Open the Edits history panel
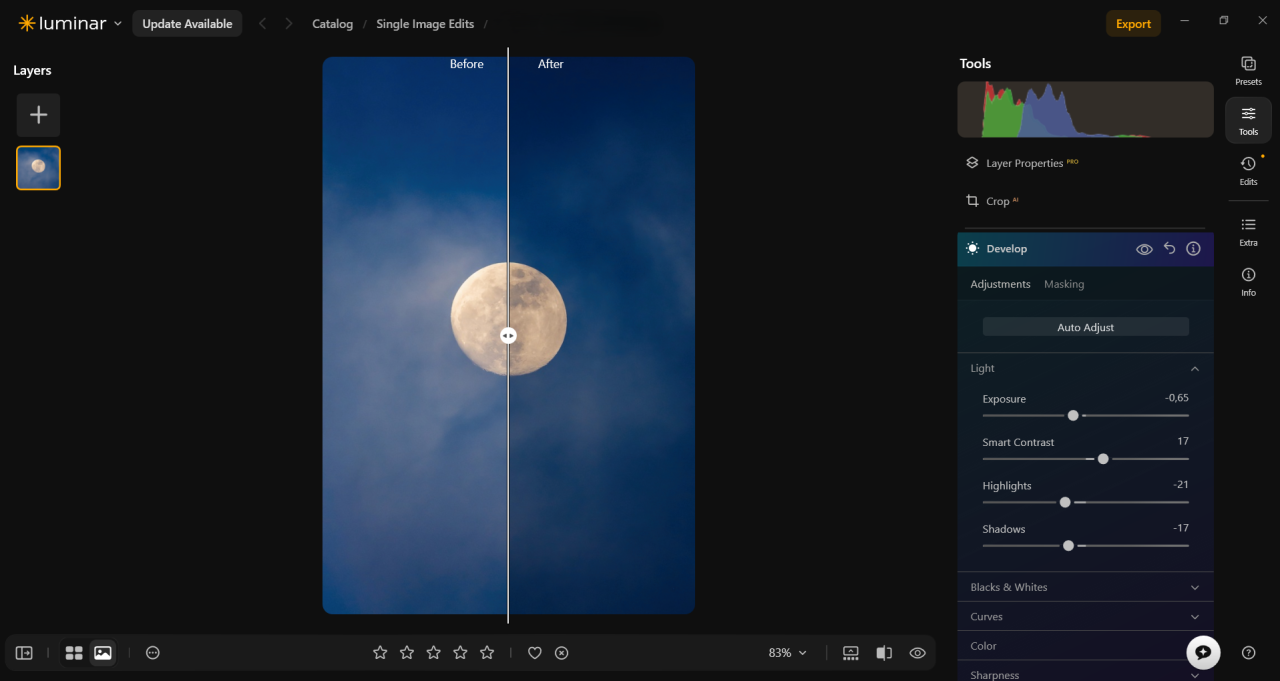Image resolution: width=1280 pixels, height=681 pixels. coord(1248,170)
